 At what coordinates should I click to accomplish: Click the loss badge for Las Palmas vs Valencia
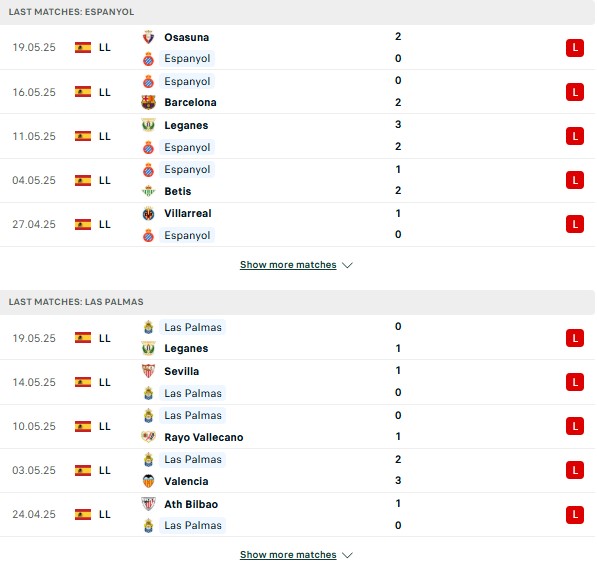pyautogui.click(x=575, y=470)
